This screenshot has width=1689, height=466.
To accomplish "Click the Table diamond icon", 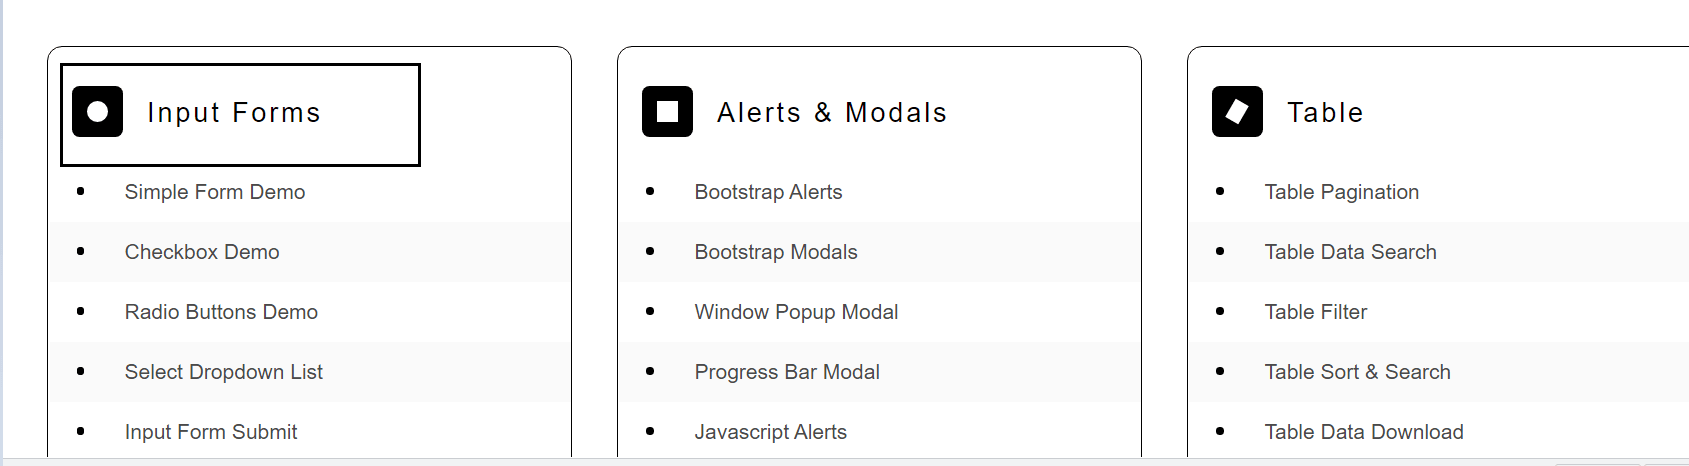I will point(1237,112).
